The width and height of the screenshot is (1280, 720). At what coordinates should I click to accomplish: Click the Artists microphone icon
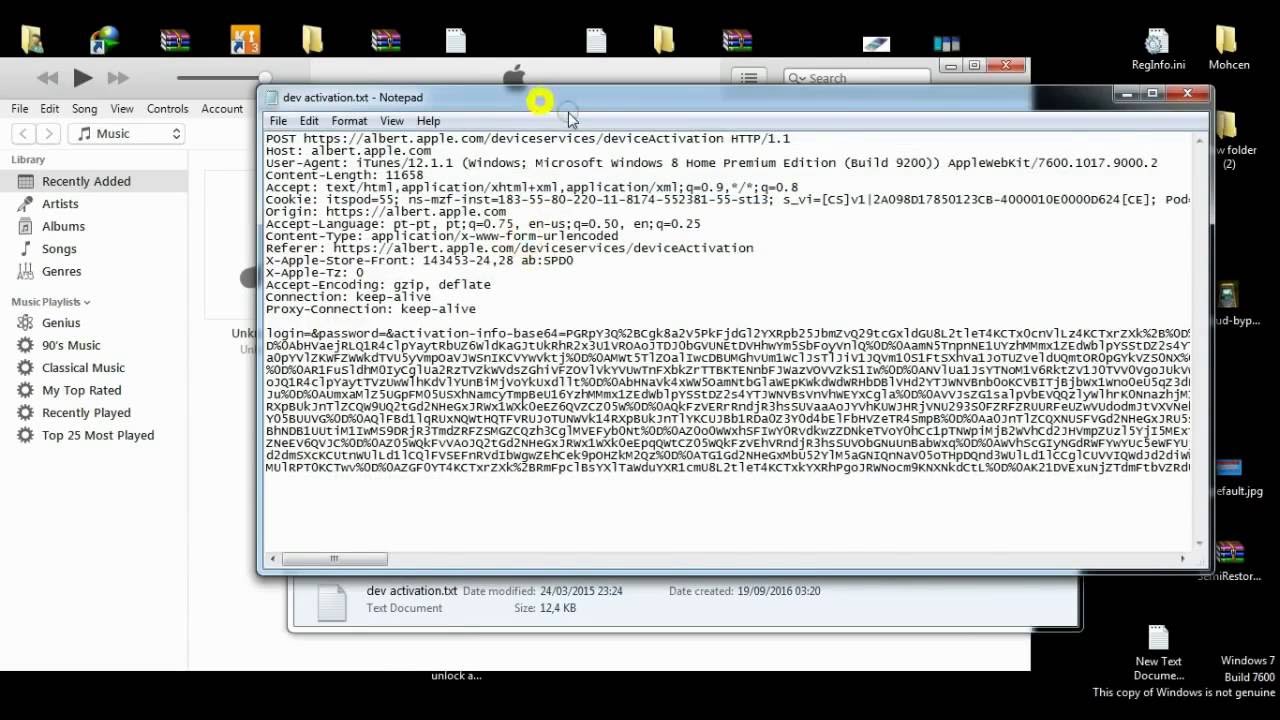(25, 203)
